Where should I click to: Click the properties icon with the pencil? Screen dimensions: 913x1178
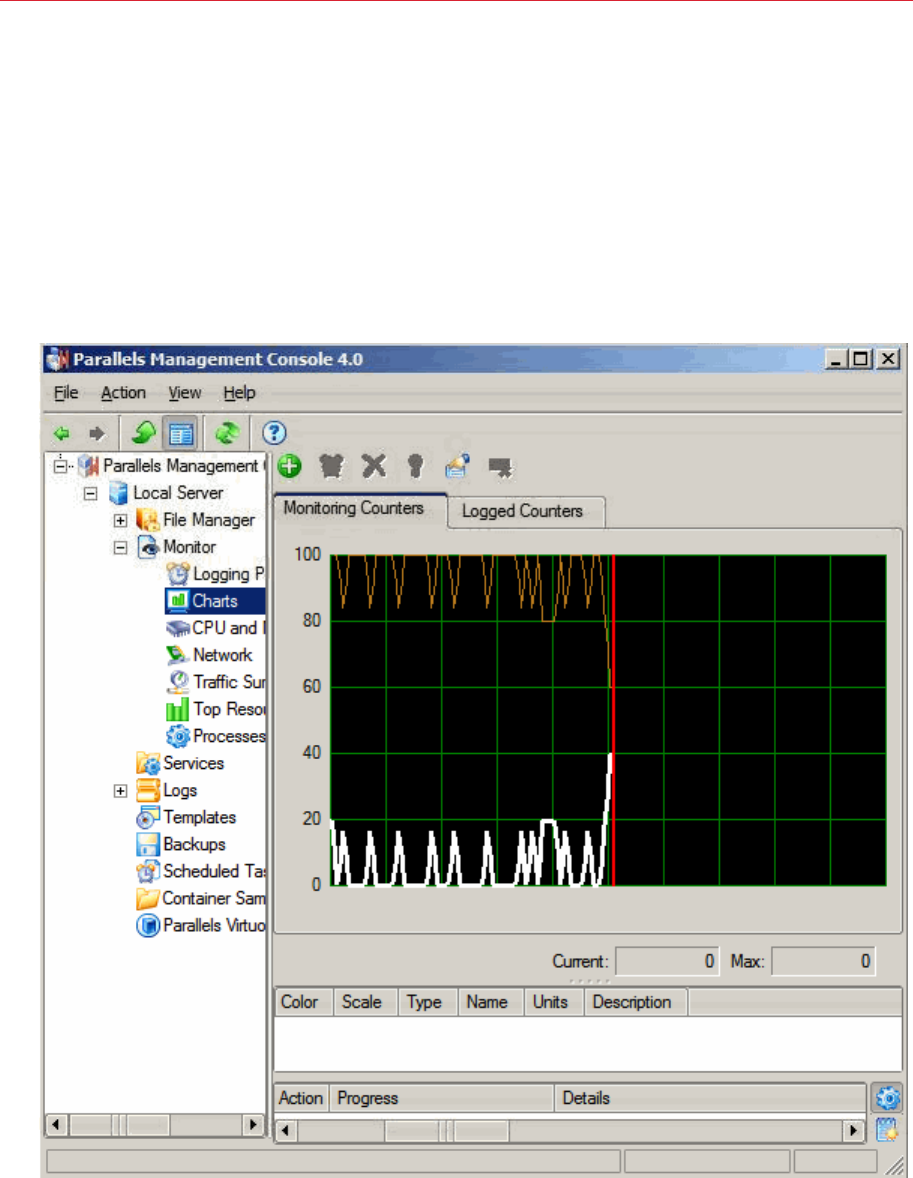(x=458, y=466)
